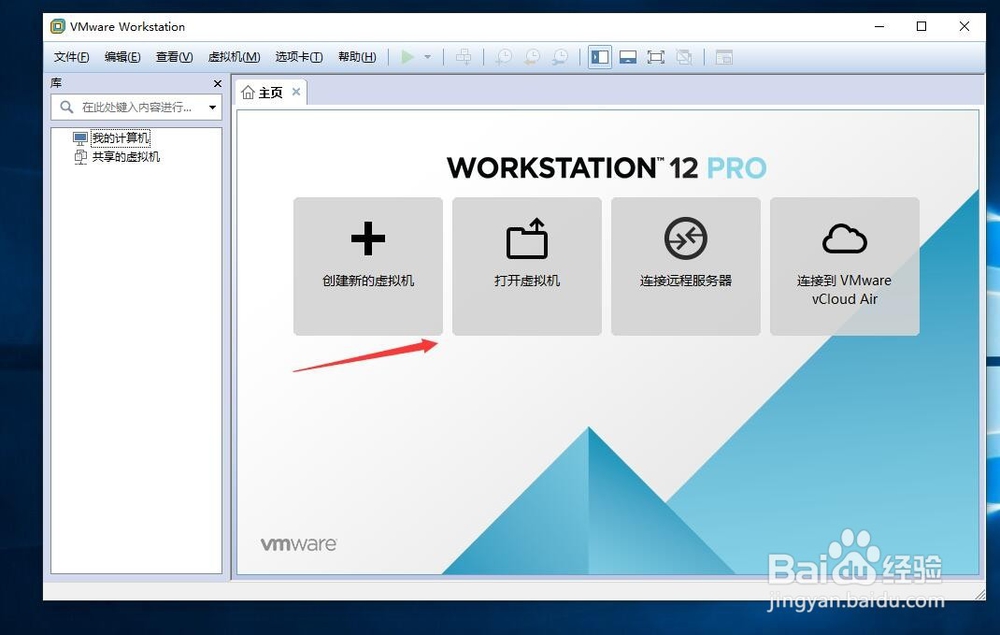
Task: Click the send Ctrl+Alt+Del toolbar icon
Action: tap(464, 57)
